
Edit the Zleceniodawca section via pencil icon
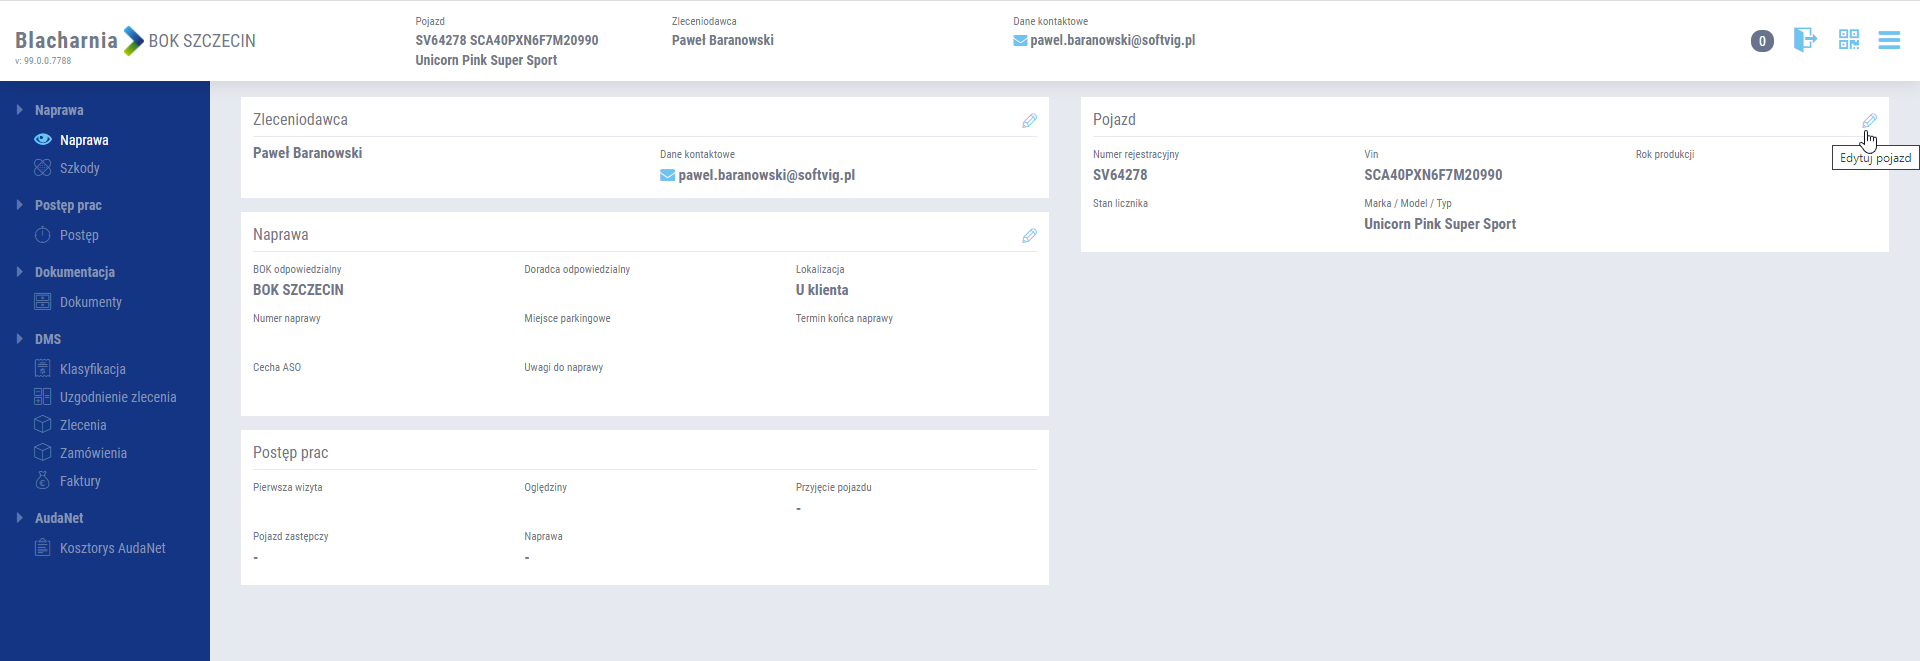coord(1029,121)
